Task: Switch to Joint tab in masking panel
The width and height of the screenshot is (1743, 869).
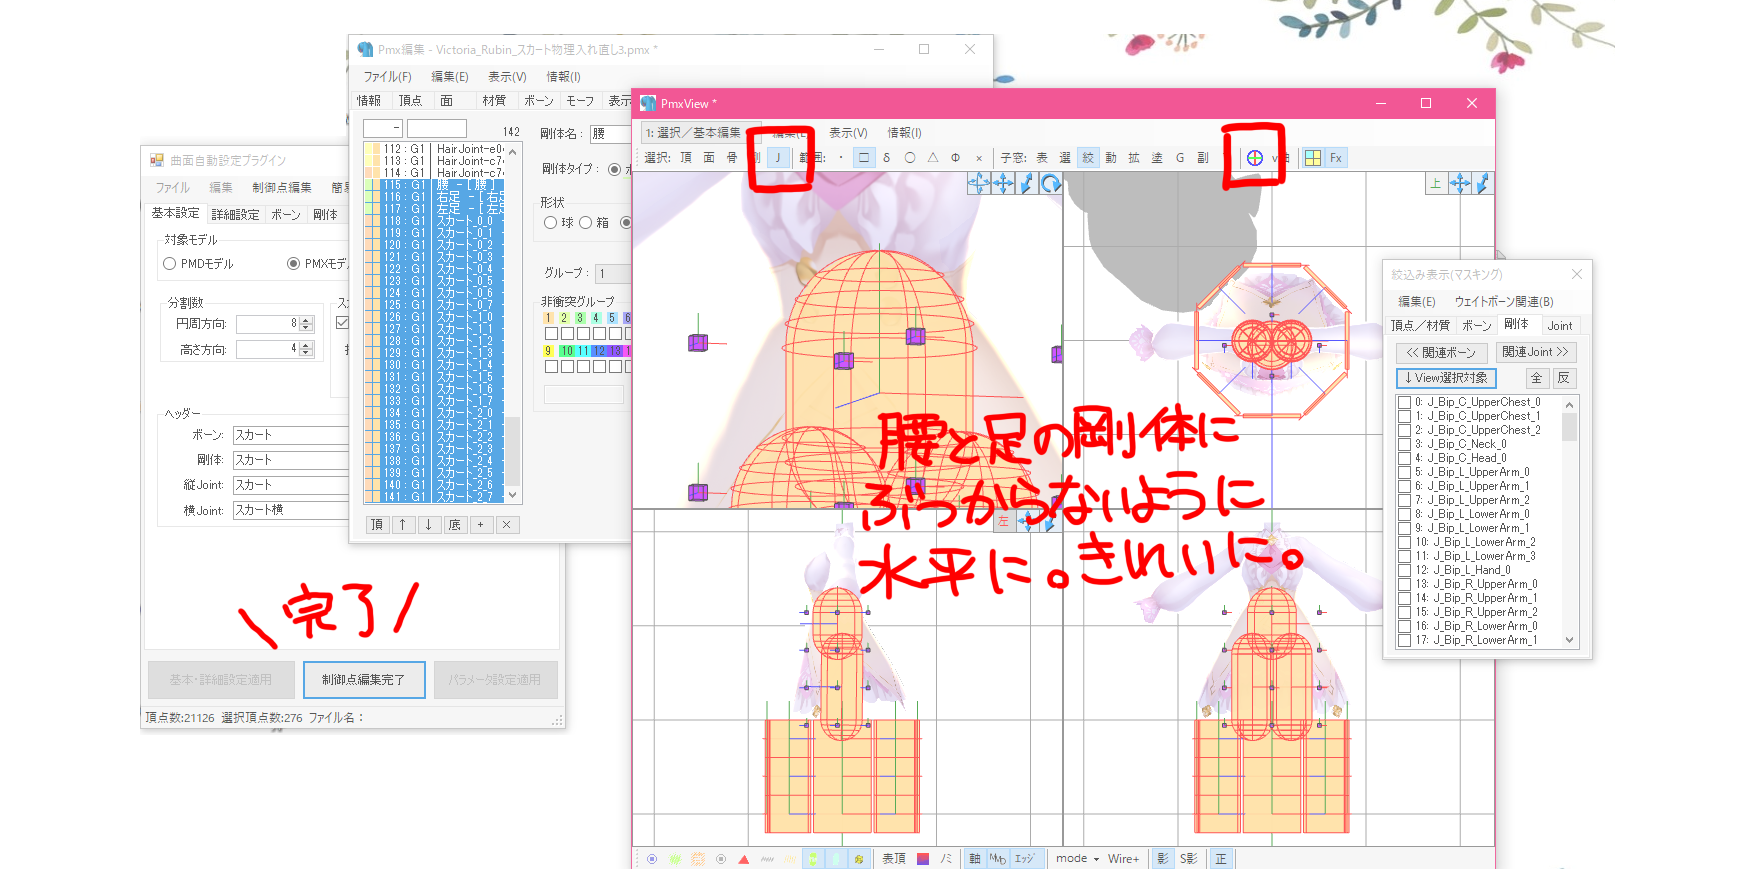Action: tap(1559, 326)
